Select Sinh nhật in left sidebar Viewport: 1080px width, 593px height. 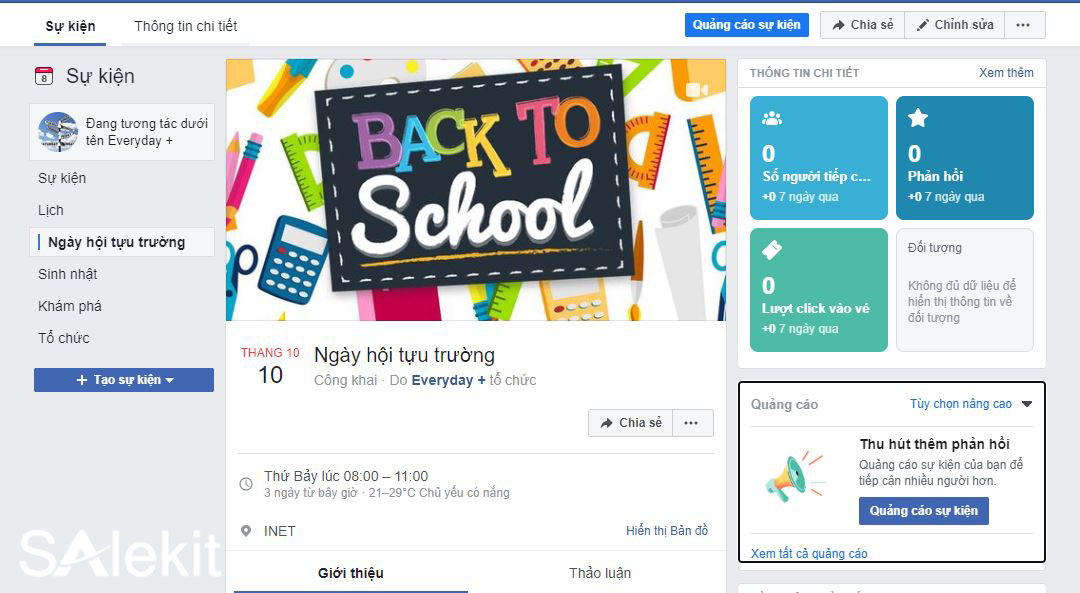click(68, 274)
